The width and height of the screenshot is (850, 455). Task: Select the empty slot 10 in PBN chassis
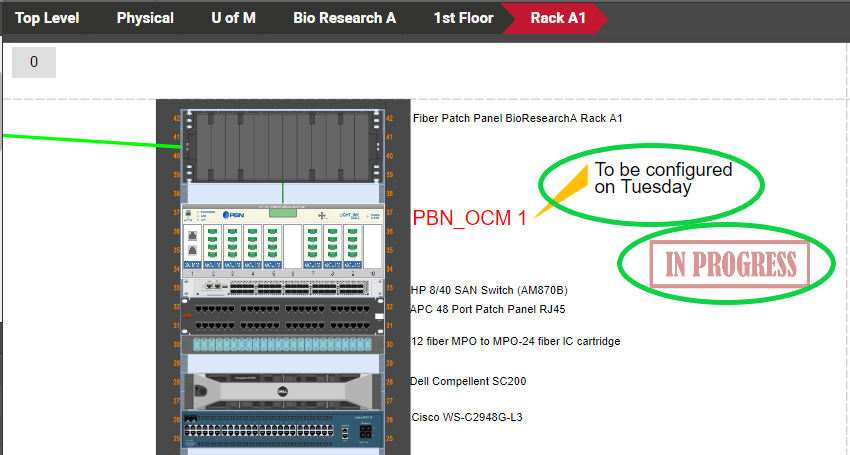click(x=372, y=247)
